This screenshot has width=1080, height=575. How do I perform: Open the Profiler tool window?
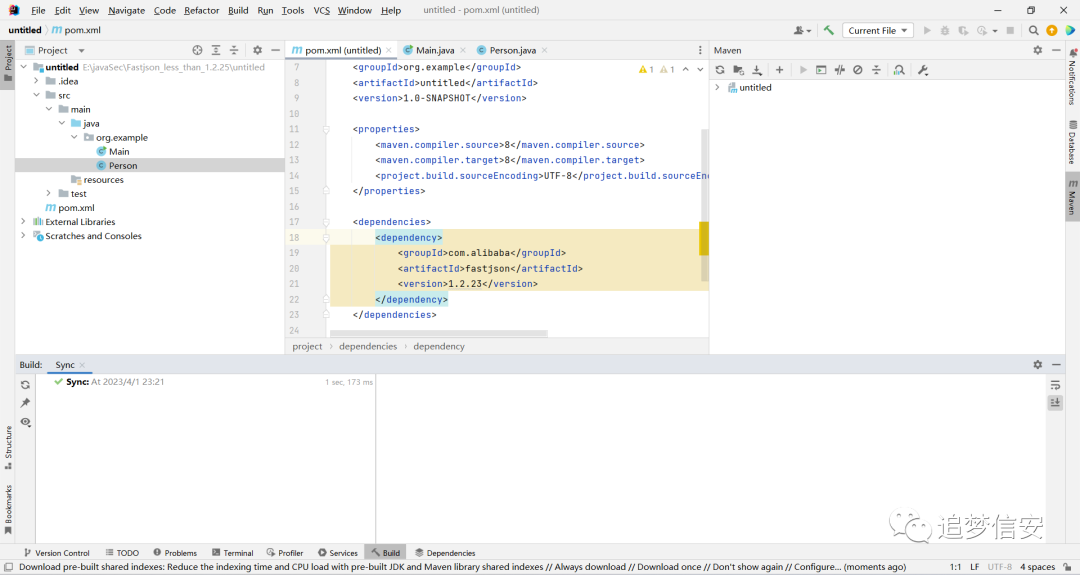(x=284, y=553)
